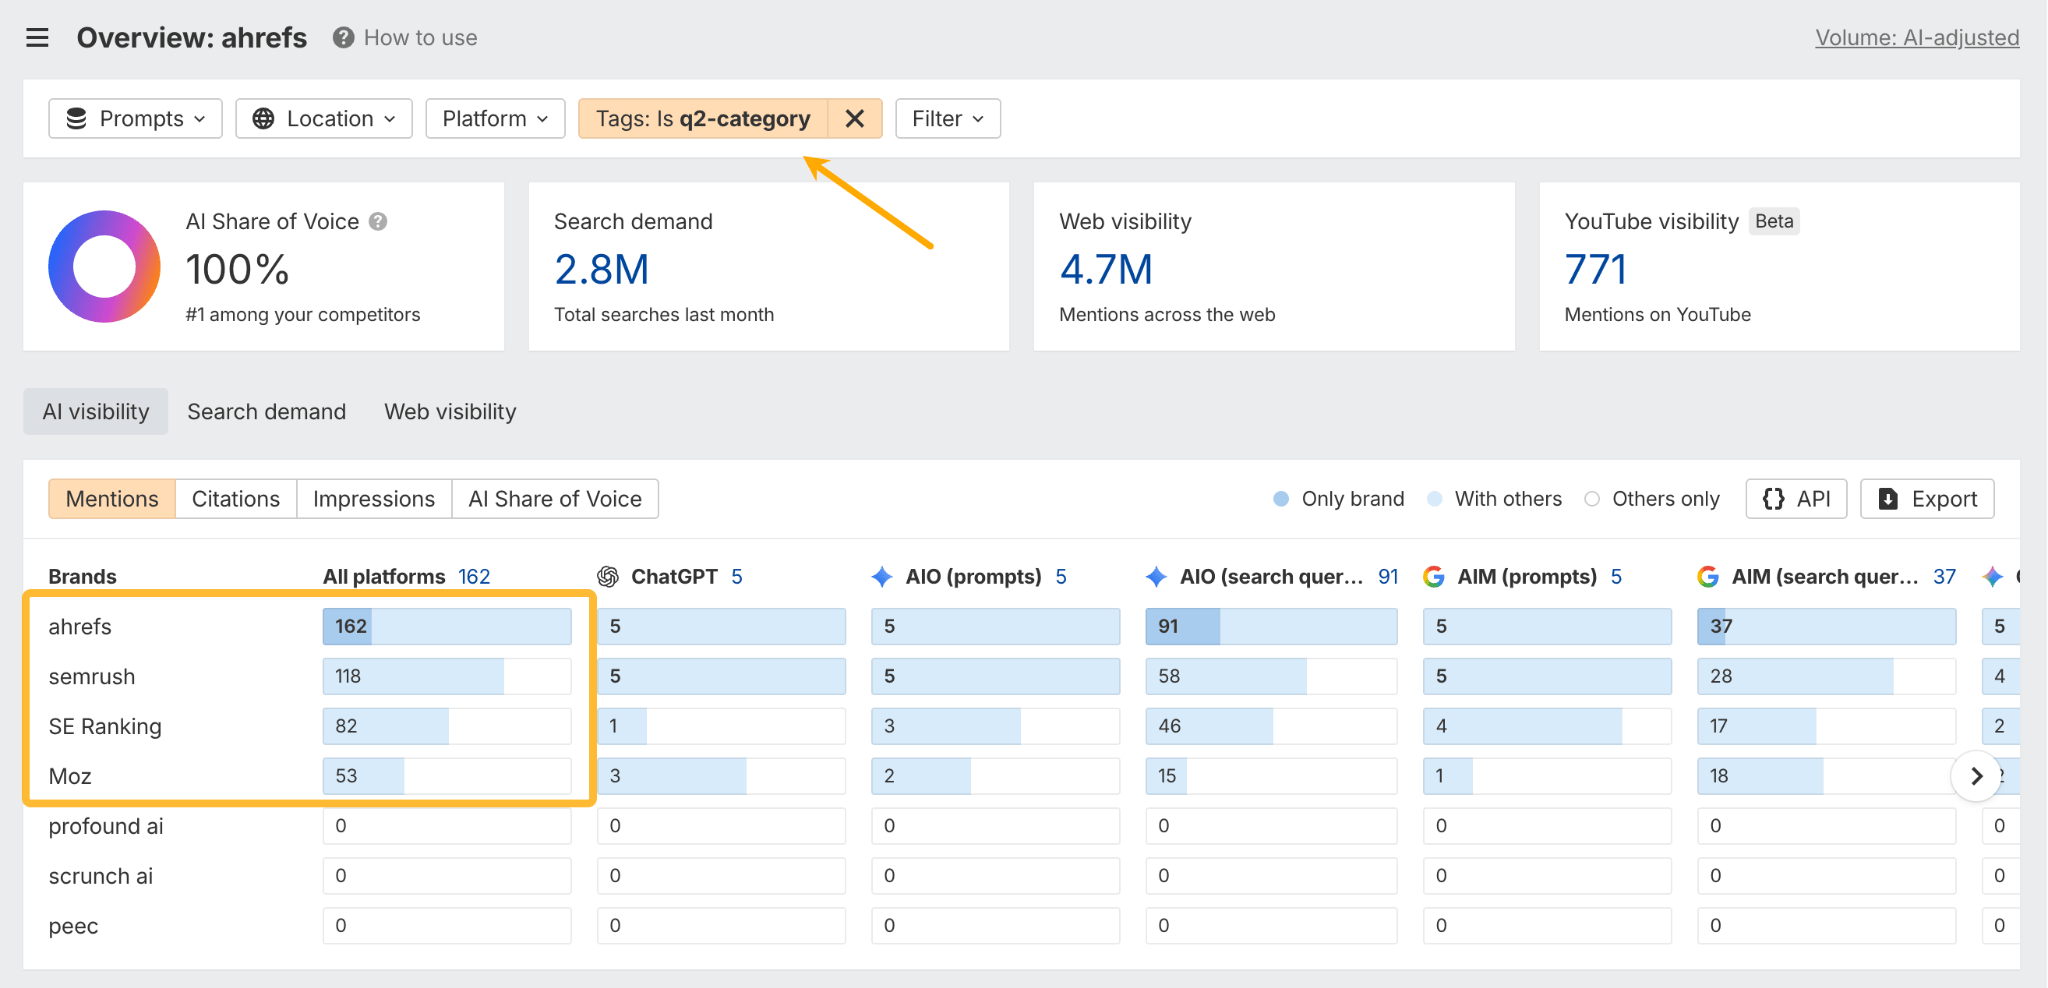This screenshot has height=988, width=2048.
Task: Click the SE Ranking All platforms bar 82
Action: 447,726
